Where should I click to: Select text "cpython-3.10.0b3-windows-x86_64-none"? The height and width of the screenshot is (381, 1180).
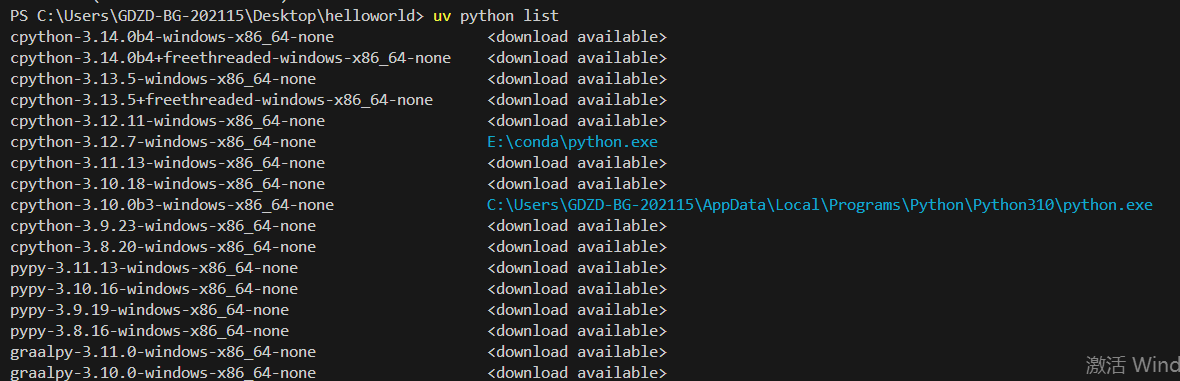pyautogui.click(x=172, y=206)
